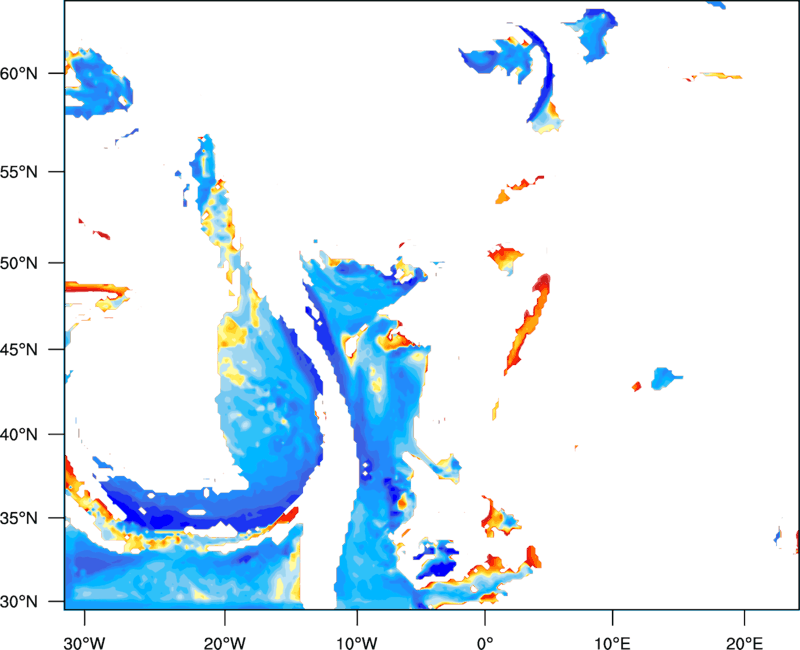The height and width of the screenshot is (650, 800).
Task: Click the 20°E longitude label
Action: pos(744,643)
